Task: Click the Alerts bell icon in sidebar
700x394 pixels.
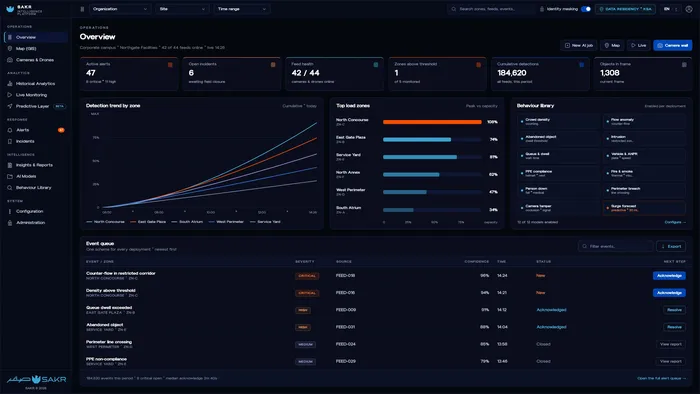Action: pyautogui.click(x=10, y=130)
